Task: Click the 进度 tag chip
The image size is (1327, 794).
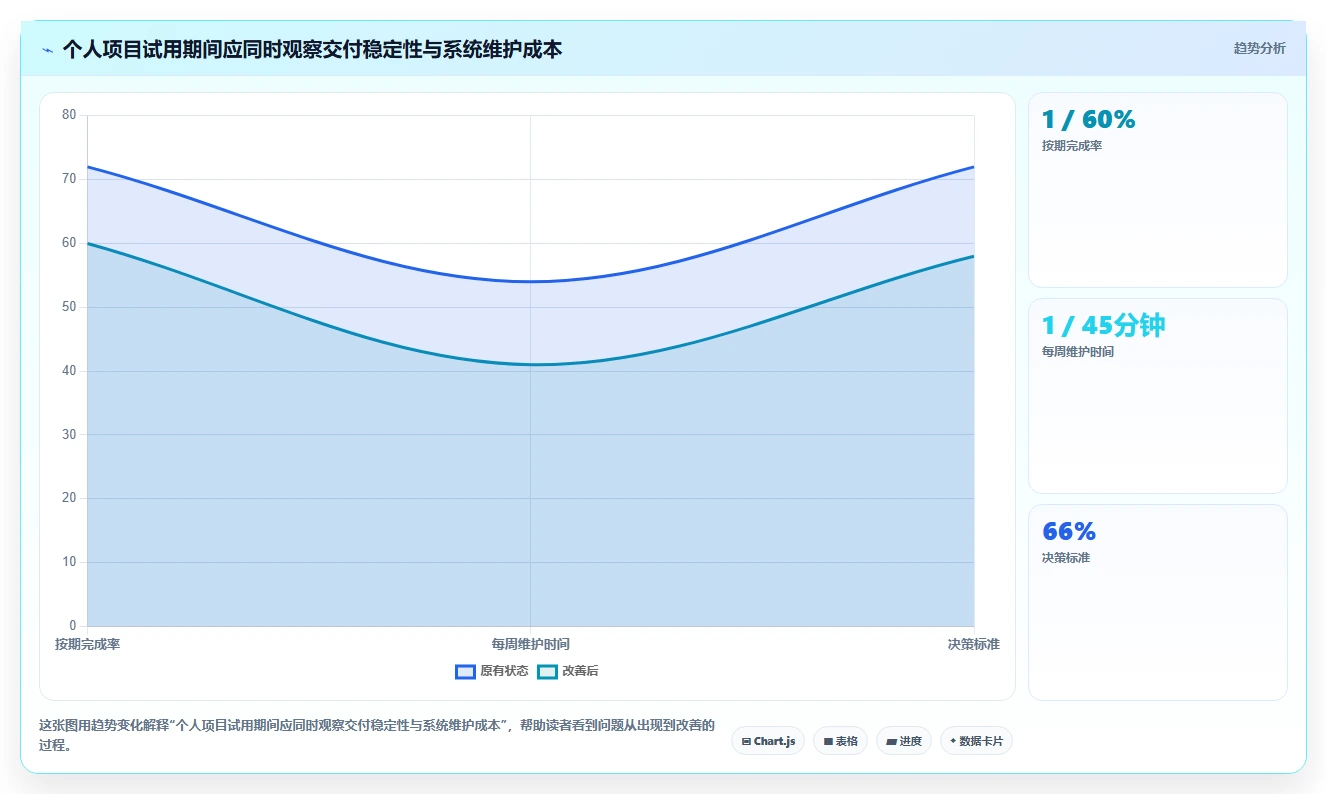Action: coord(904,741)
